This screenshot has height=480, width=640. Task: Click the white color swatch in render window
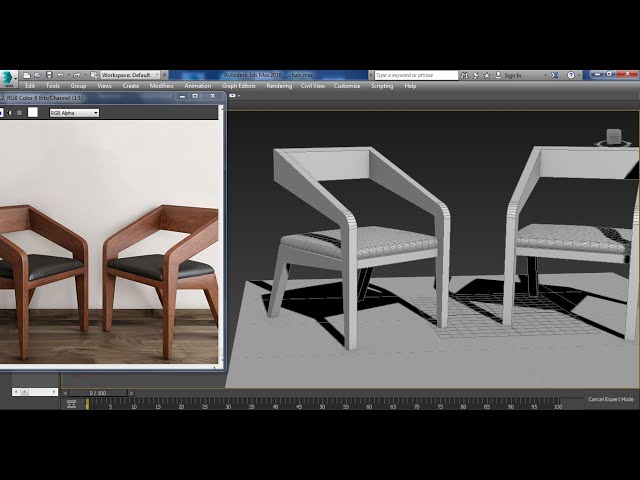pos(33,112)
